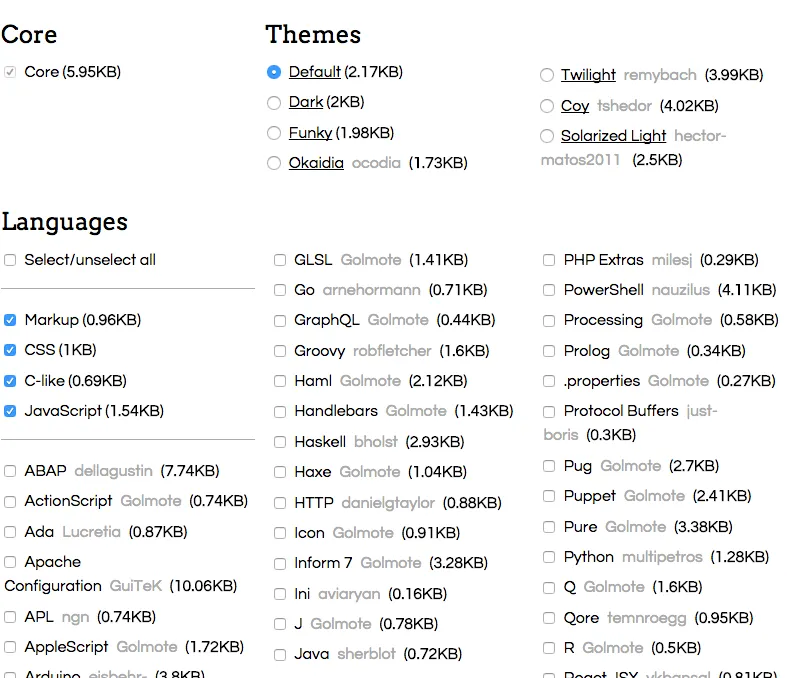The height and width of the screenshot is (678, 787).
Task: Select the Dark theme radio button
Action: click(274, 103)
